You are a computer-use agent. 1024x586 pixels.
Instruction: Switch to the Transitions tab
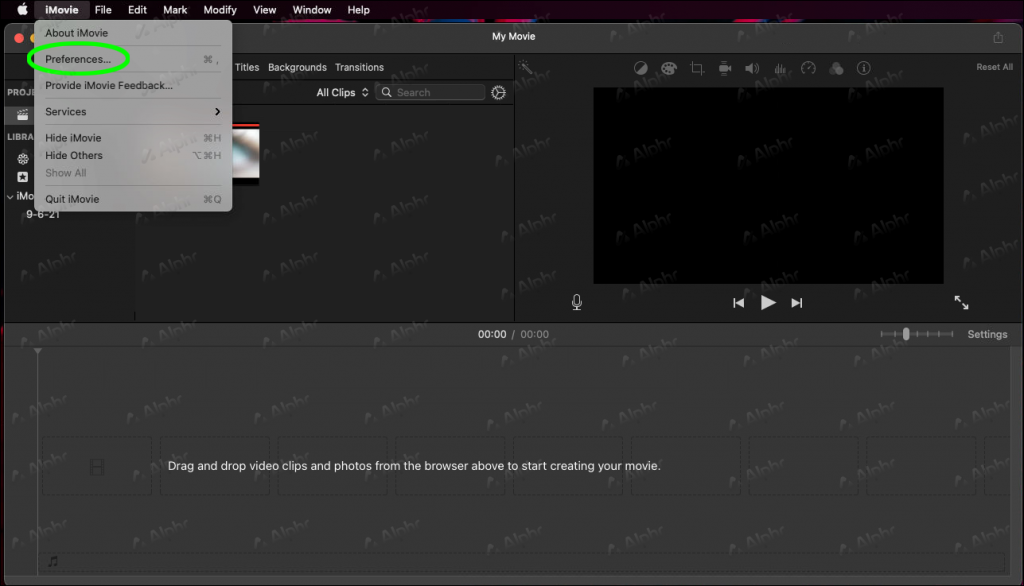359,67
